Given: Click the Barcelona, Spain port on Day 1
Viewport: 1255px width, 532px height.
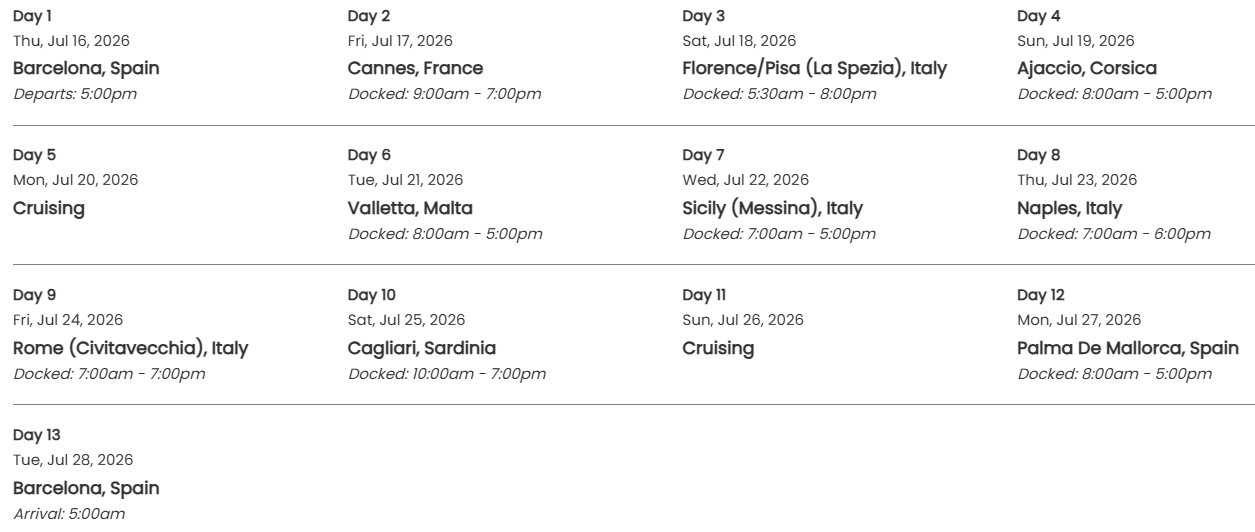Looking at the screenshot, I should pos(86,68).
